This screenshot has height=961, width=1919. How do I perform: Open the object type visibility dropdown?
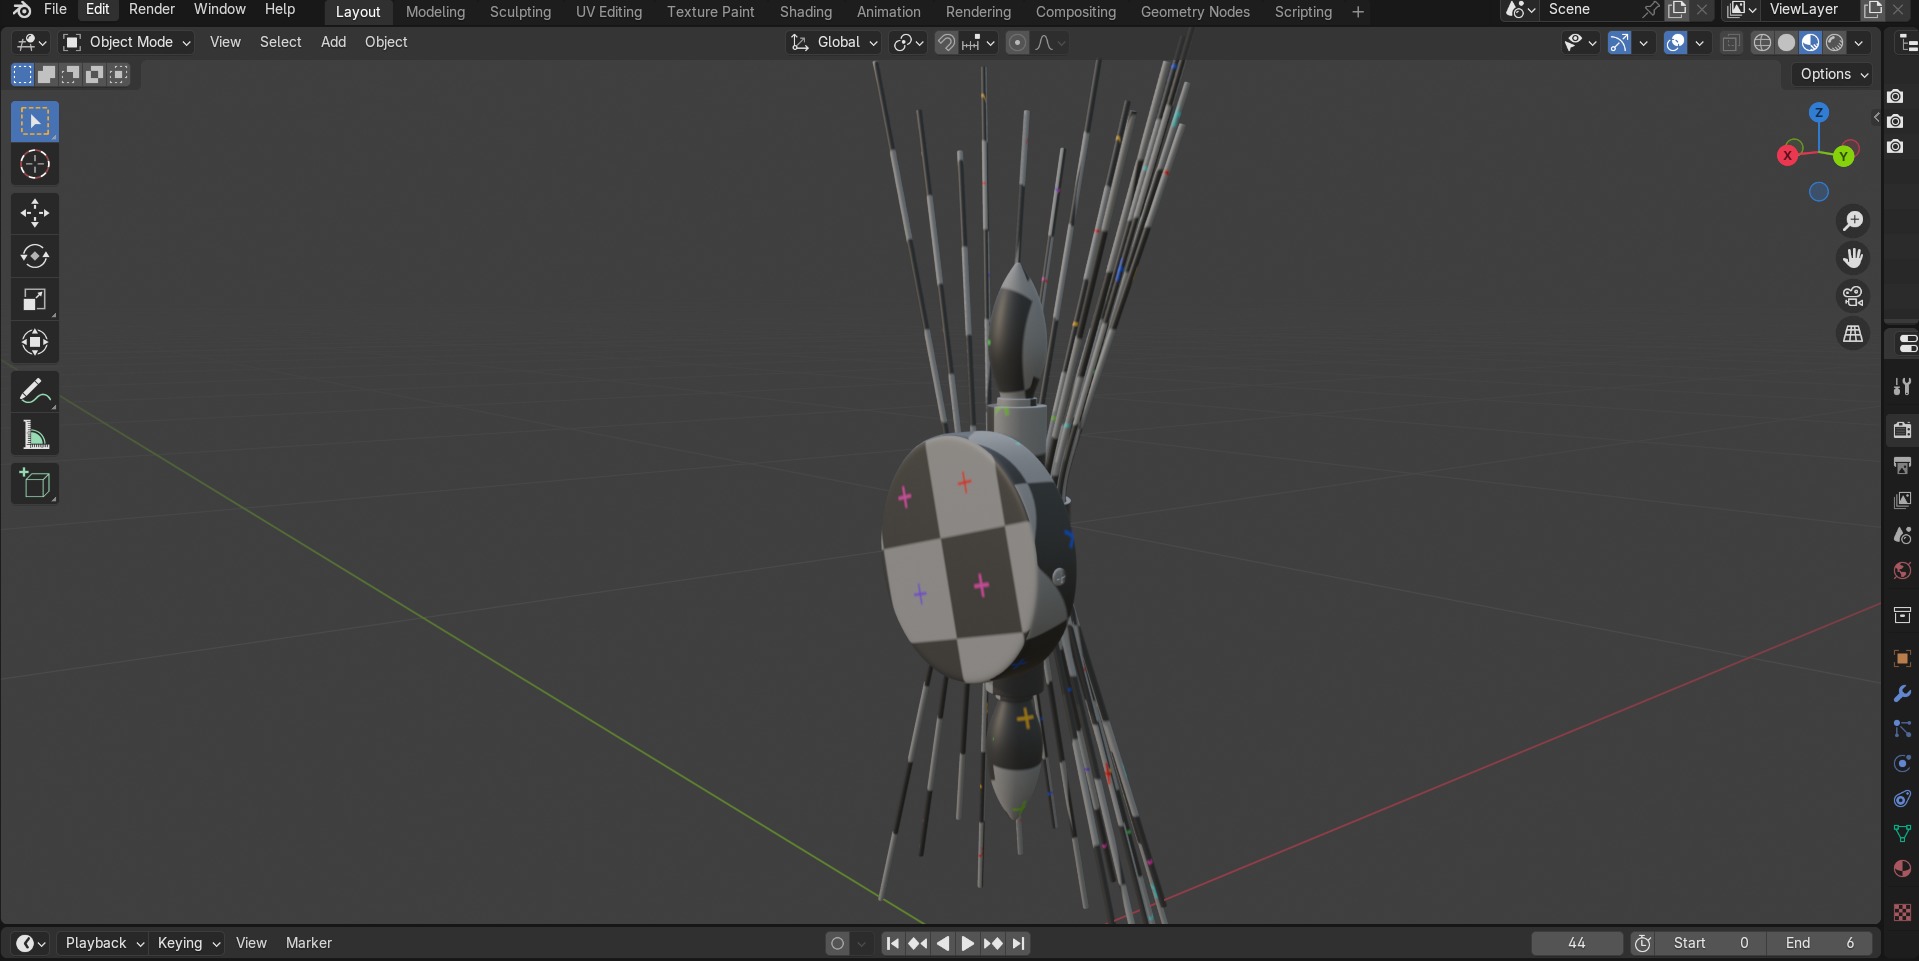[1580, 43]
